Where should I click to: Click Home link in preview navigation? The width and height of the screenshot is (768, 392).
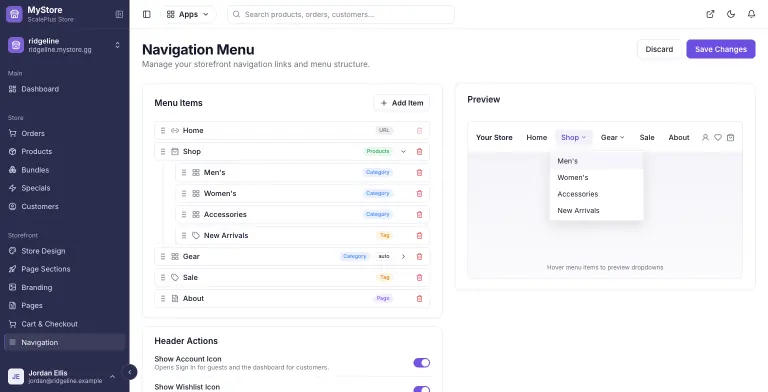pyautogui.click(x=536, y=138)
